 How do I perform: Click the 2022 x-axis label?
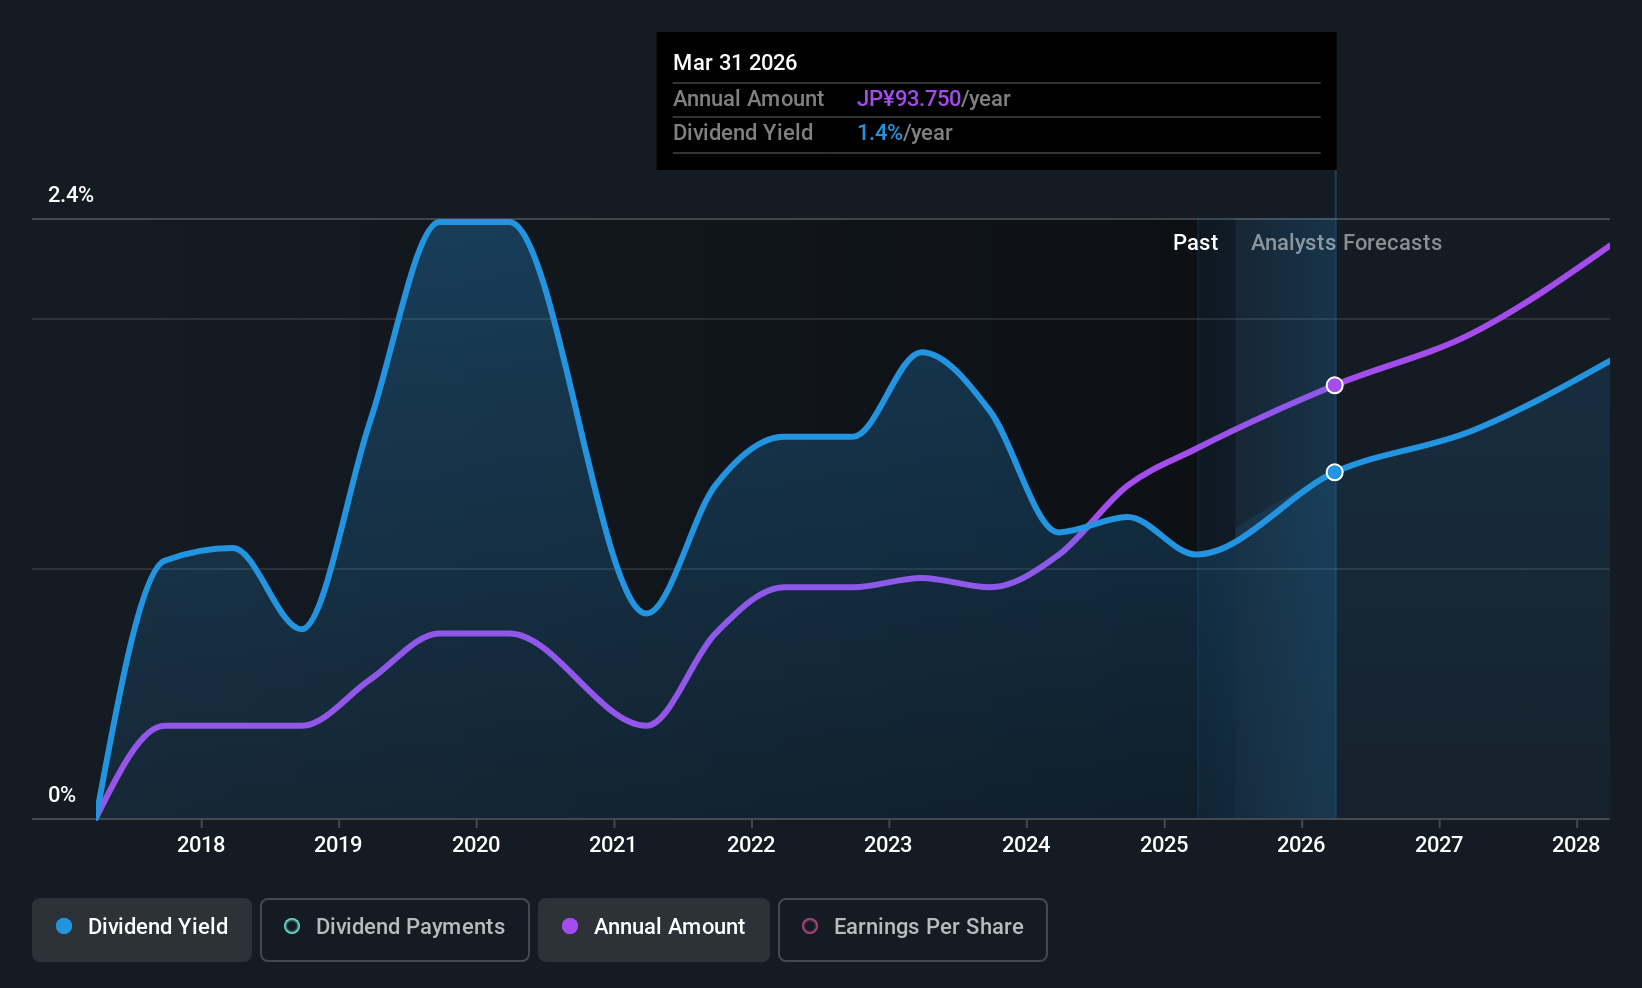(x=751, y=844)
